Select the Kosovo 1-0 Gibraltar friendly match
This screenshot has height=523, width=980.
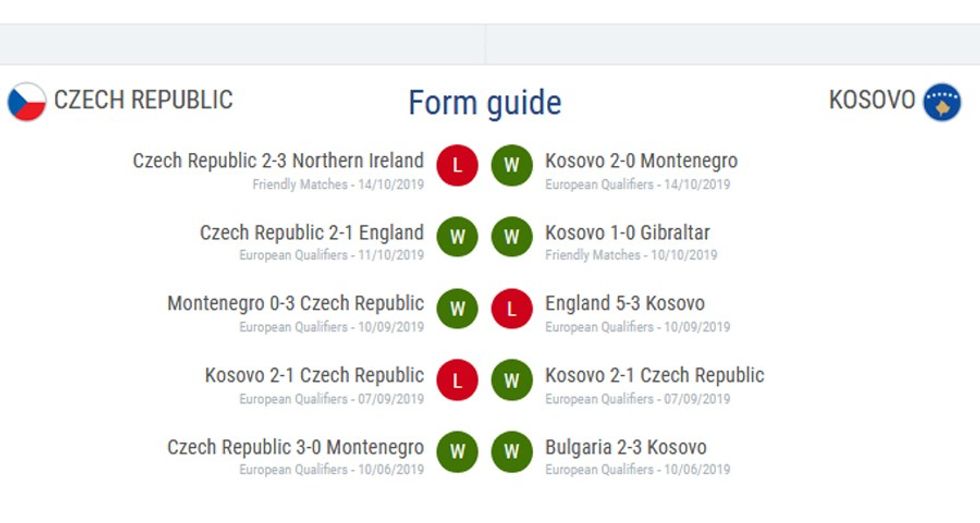click(627, 233)
